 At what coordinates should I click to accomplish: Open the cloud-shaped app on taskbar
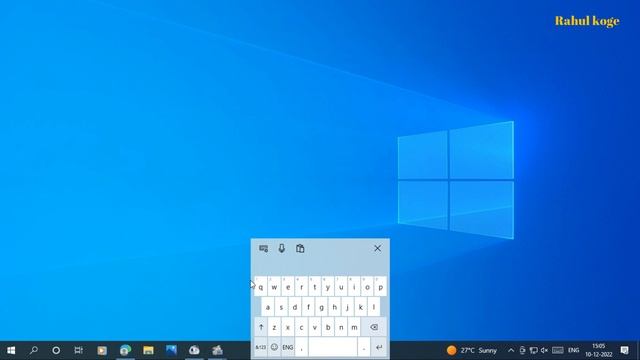pyautogui.click(x=194, y=350)
